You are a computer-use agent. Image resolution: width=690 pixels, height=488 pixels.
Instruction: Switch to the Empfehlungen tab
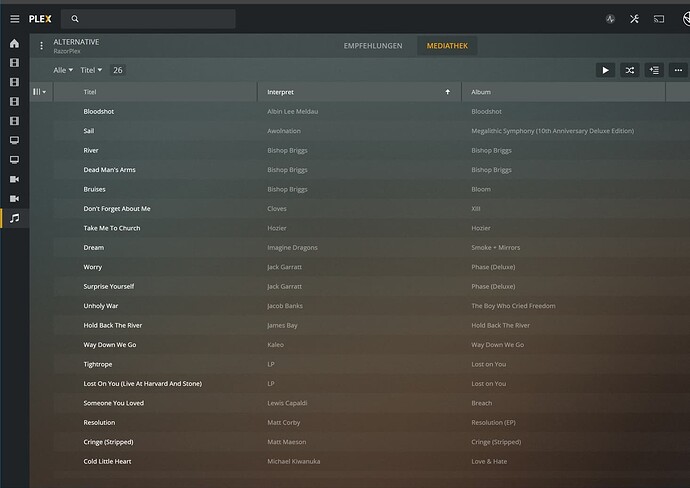coord(373,46)
